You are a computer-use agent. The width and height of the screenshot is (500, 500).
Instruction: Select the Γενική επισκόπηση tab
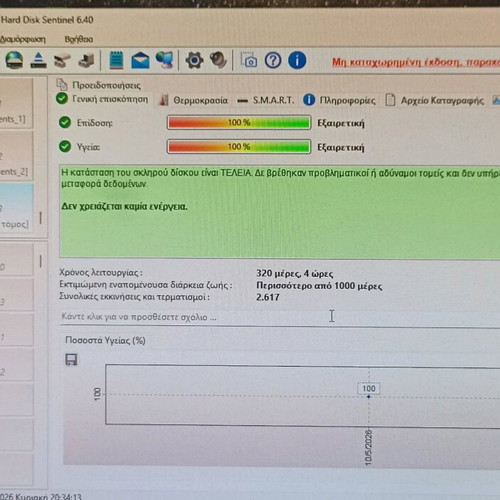[x=102, y=99]
